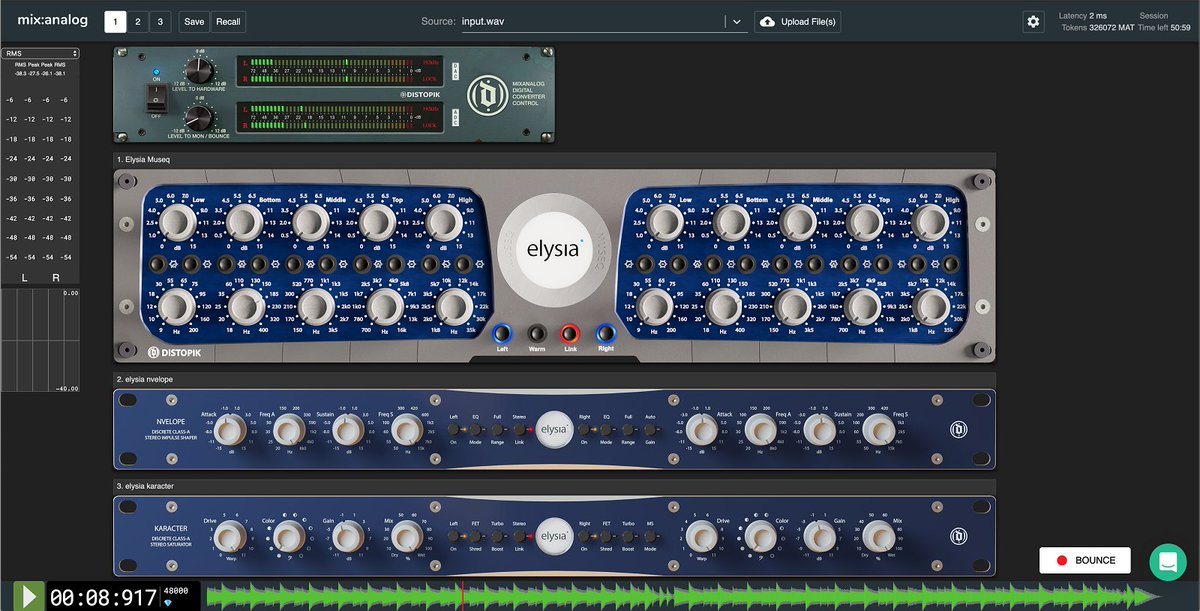Click the Recall button
The image size is (1200, 611).
pyautogui.click(x=228, y=21)
